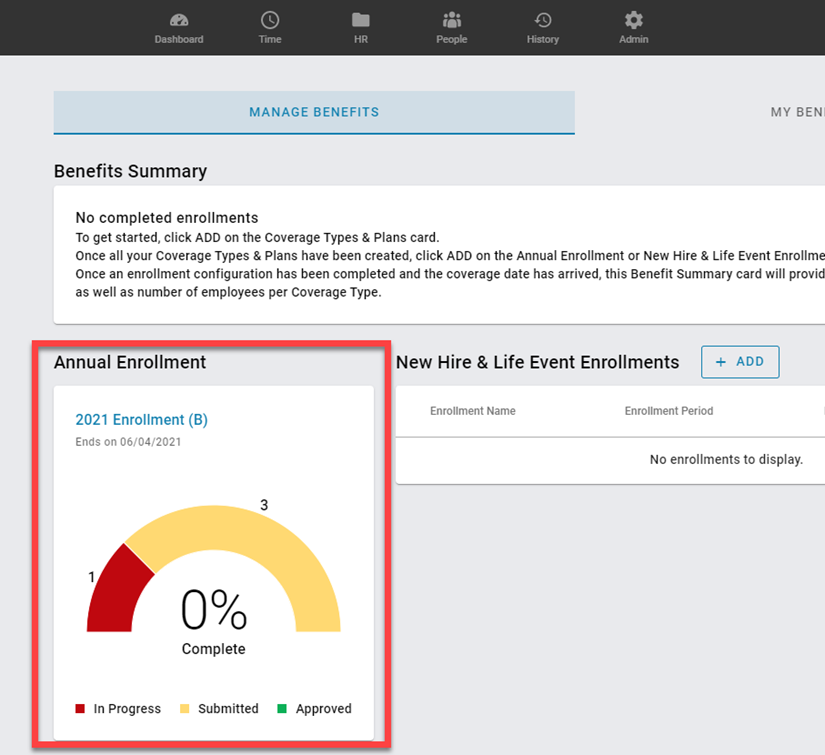Open the Dashboard page
The width and height of the screenshot is (825, 755).
[x=179, y=27]
